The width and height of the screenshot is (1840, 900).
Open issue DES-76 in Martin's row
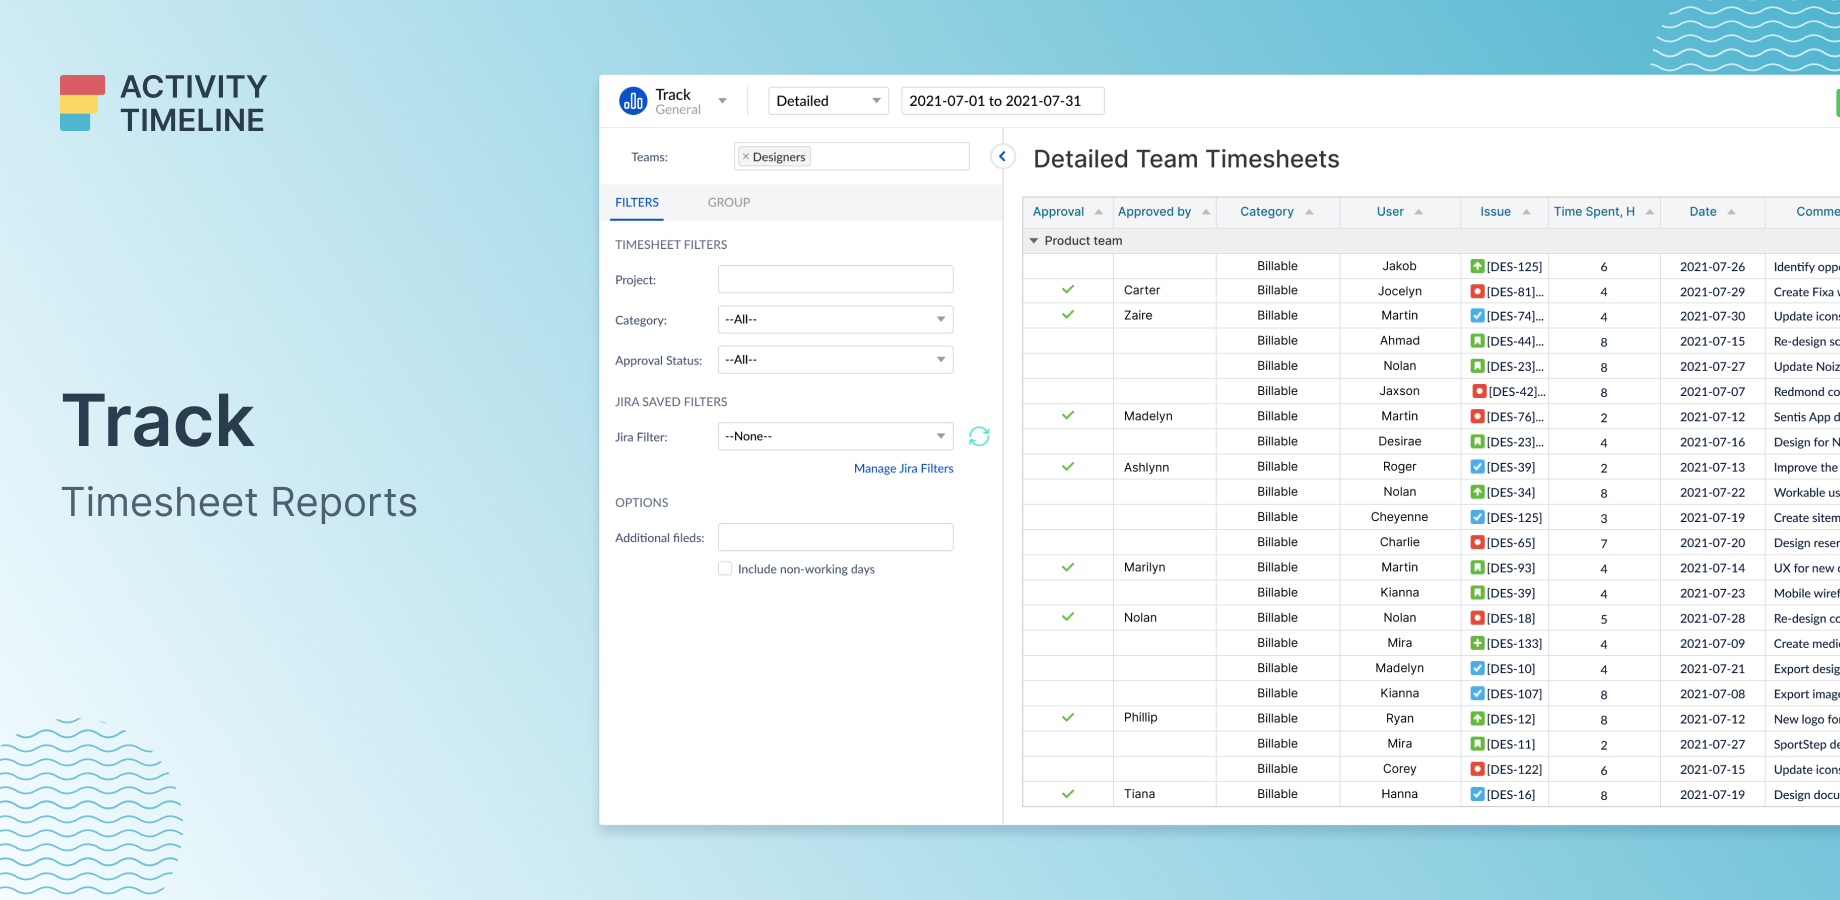[1515, 417]
